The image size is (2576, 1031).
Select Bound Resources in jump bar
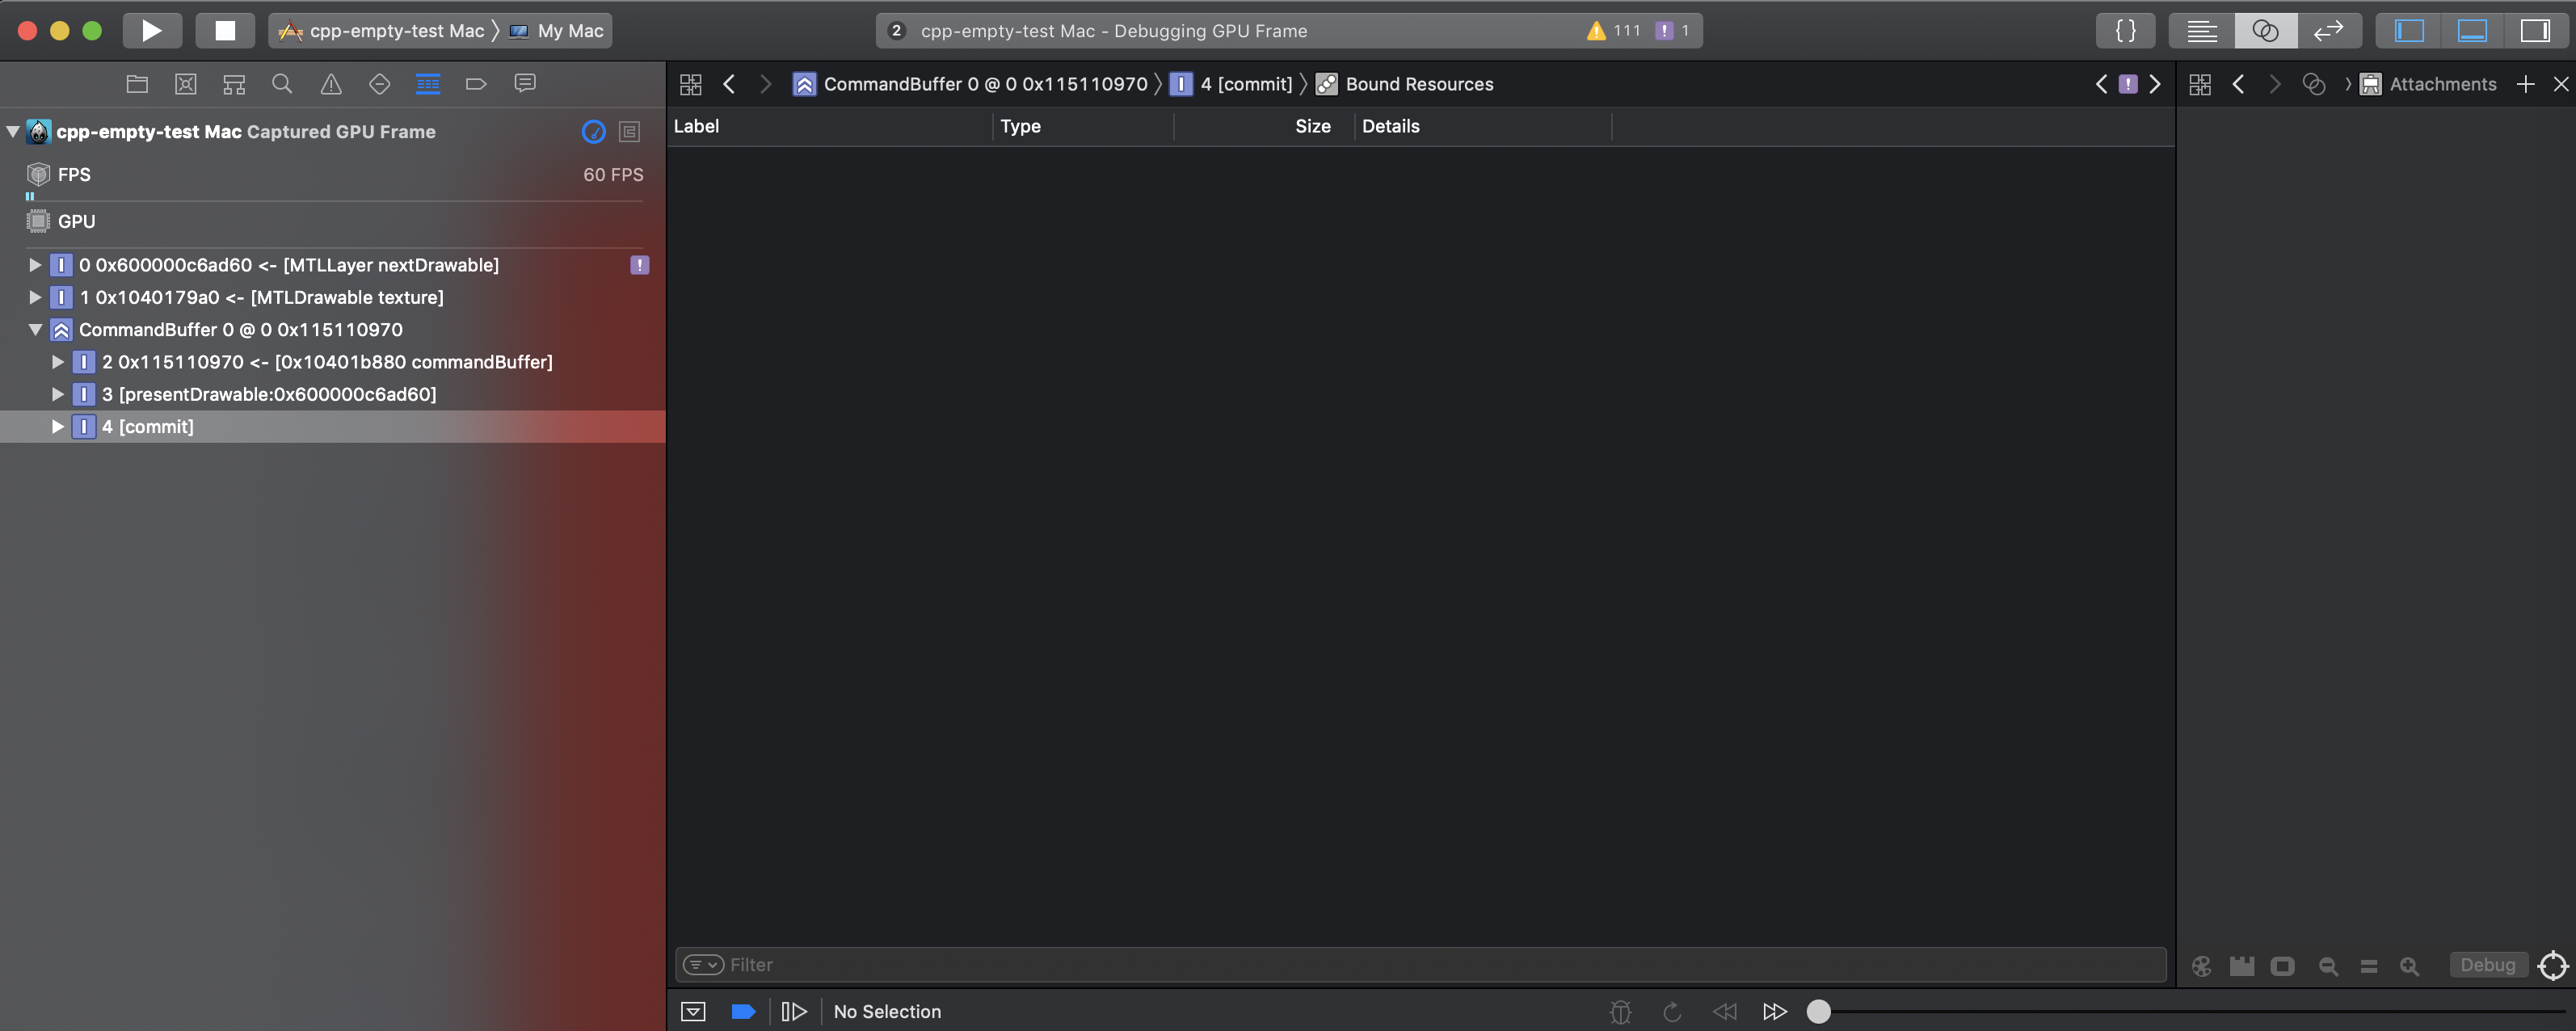point(1418,84)
